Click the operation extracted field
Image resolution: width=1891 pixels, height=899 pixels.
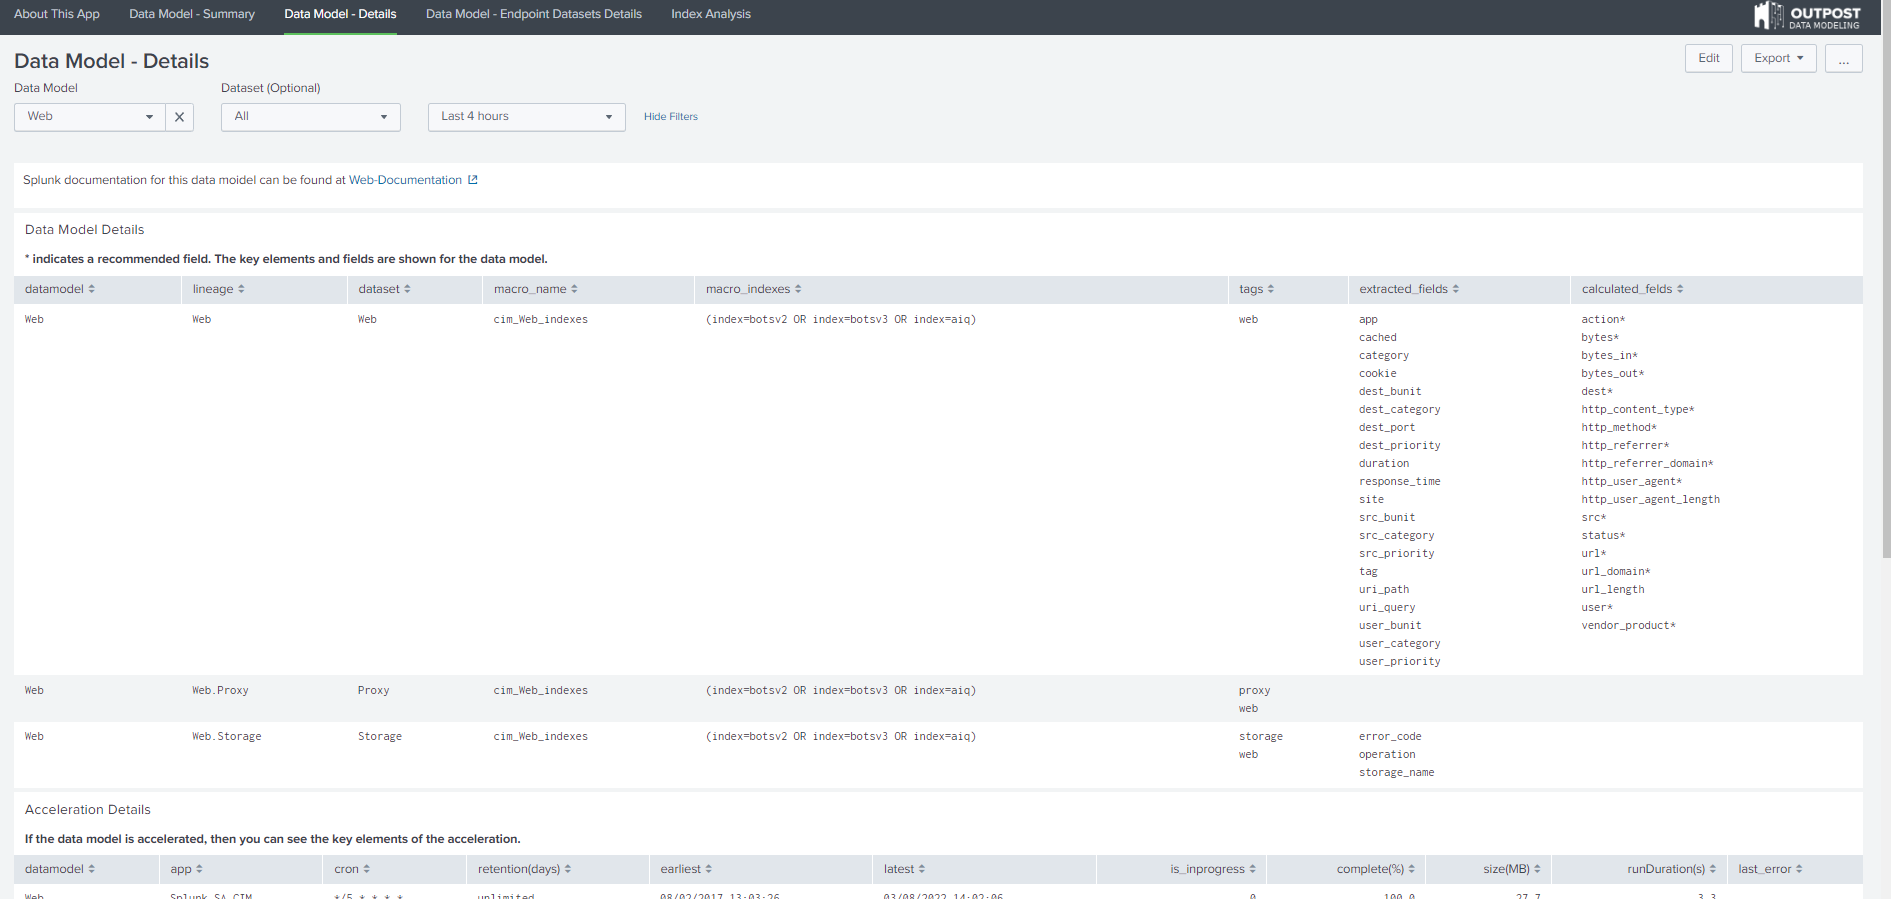1387,755
